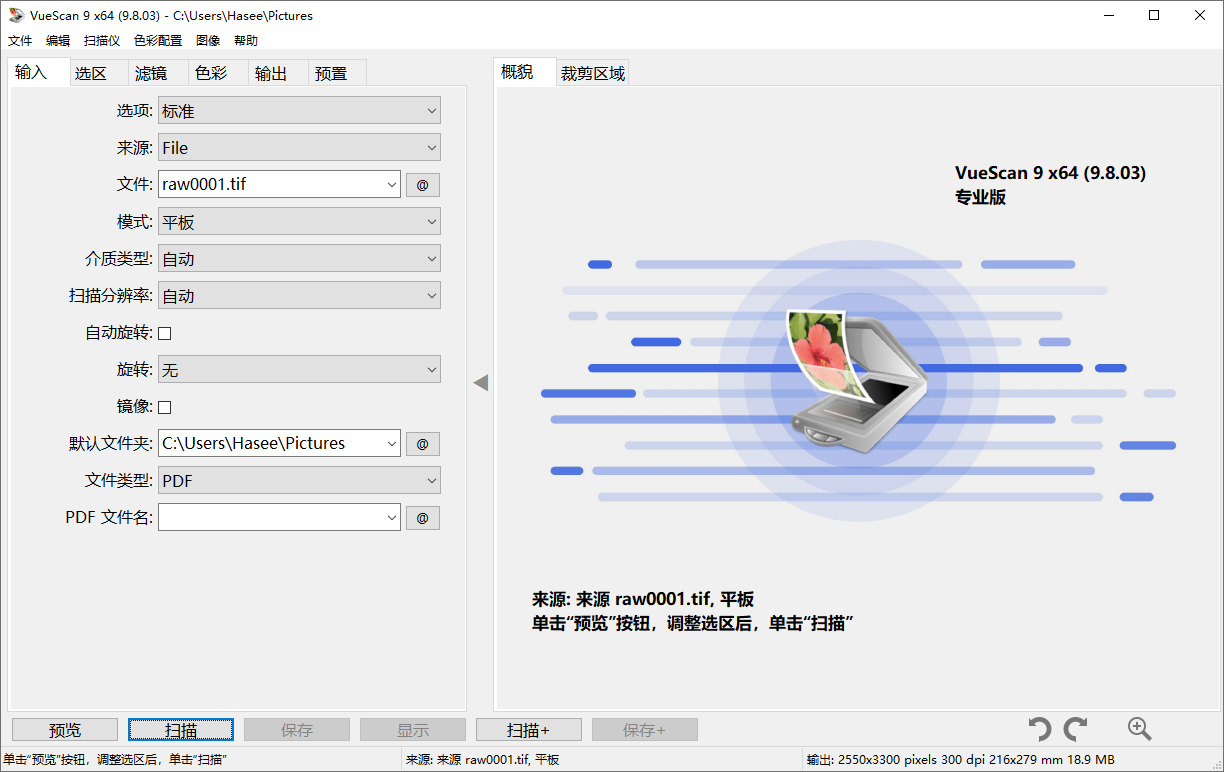Click the 保存+ button

coord(645,730)
